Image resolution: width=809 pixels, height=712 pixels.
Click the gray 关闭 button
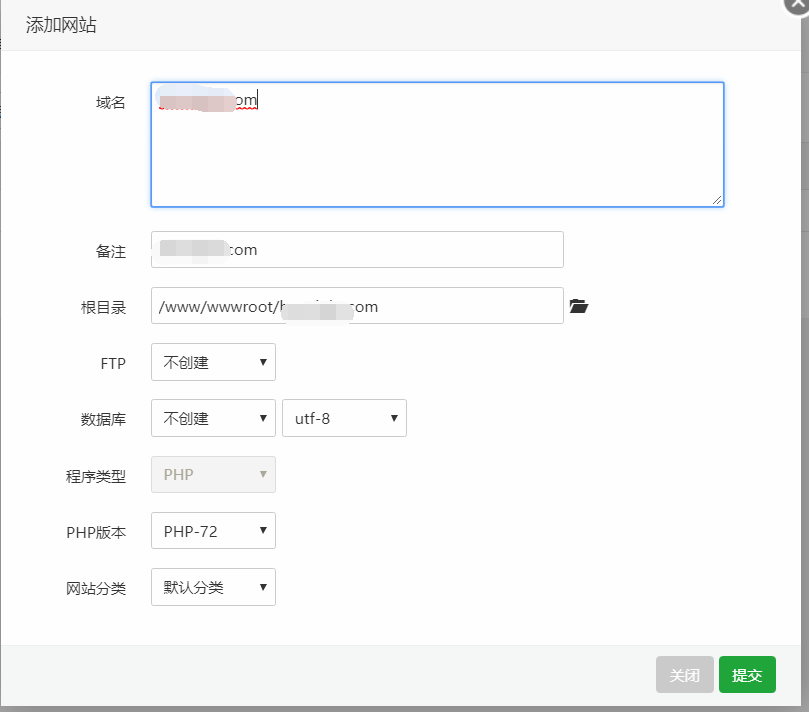point(685,675)
